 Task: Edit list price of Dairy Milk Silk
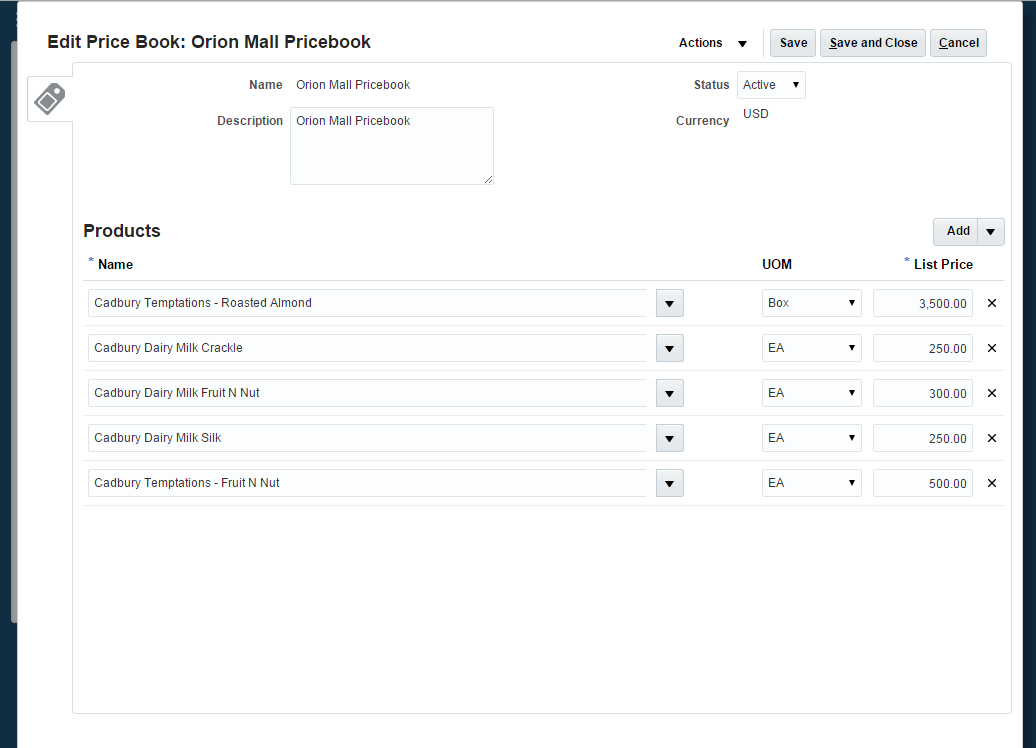click(922, 438)
